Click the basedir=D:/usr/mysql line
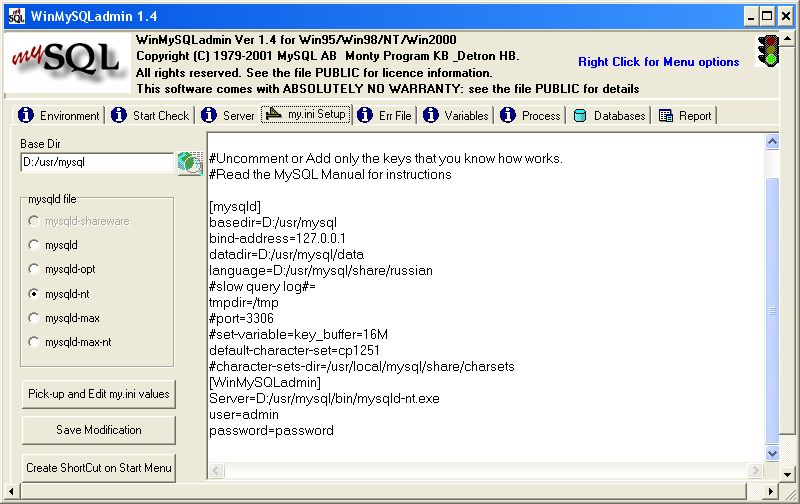Screen dimensions: 800x504 (x=273, y=223)
